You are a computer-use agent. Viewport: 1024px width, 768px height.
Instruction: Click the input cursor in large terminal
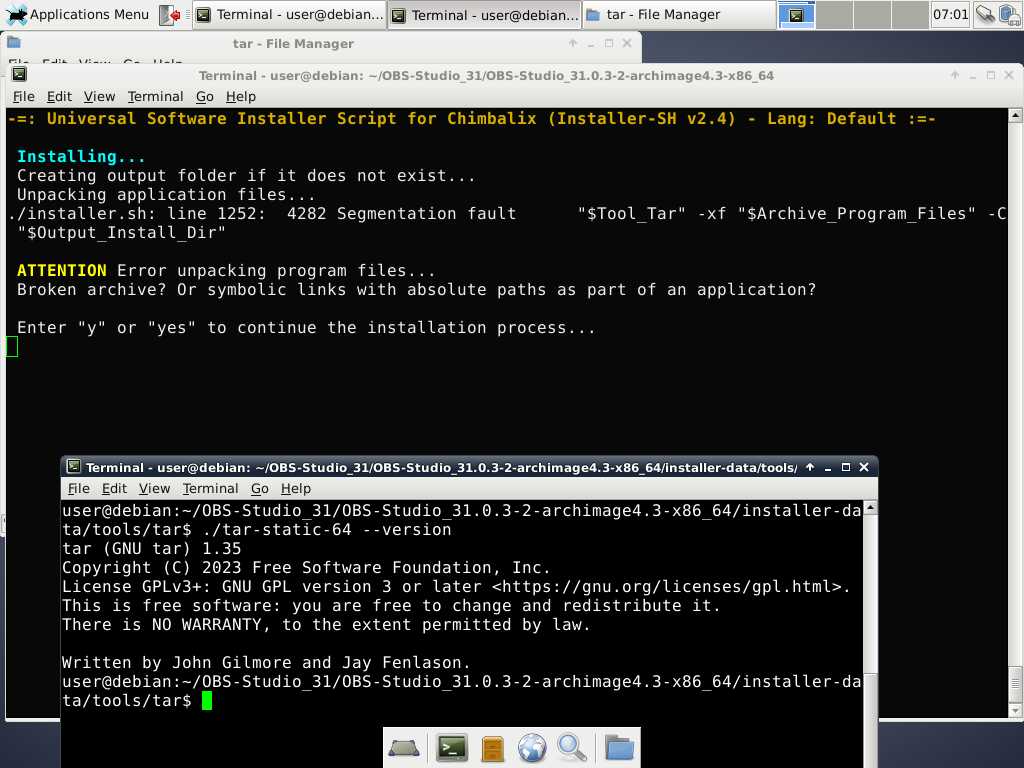pos(12,346)
